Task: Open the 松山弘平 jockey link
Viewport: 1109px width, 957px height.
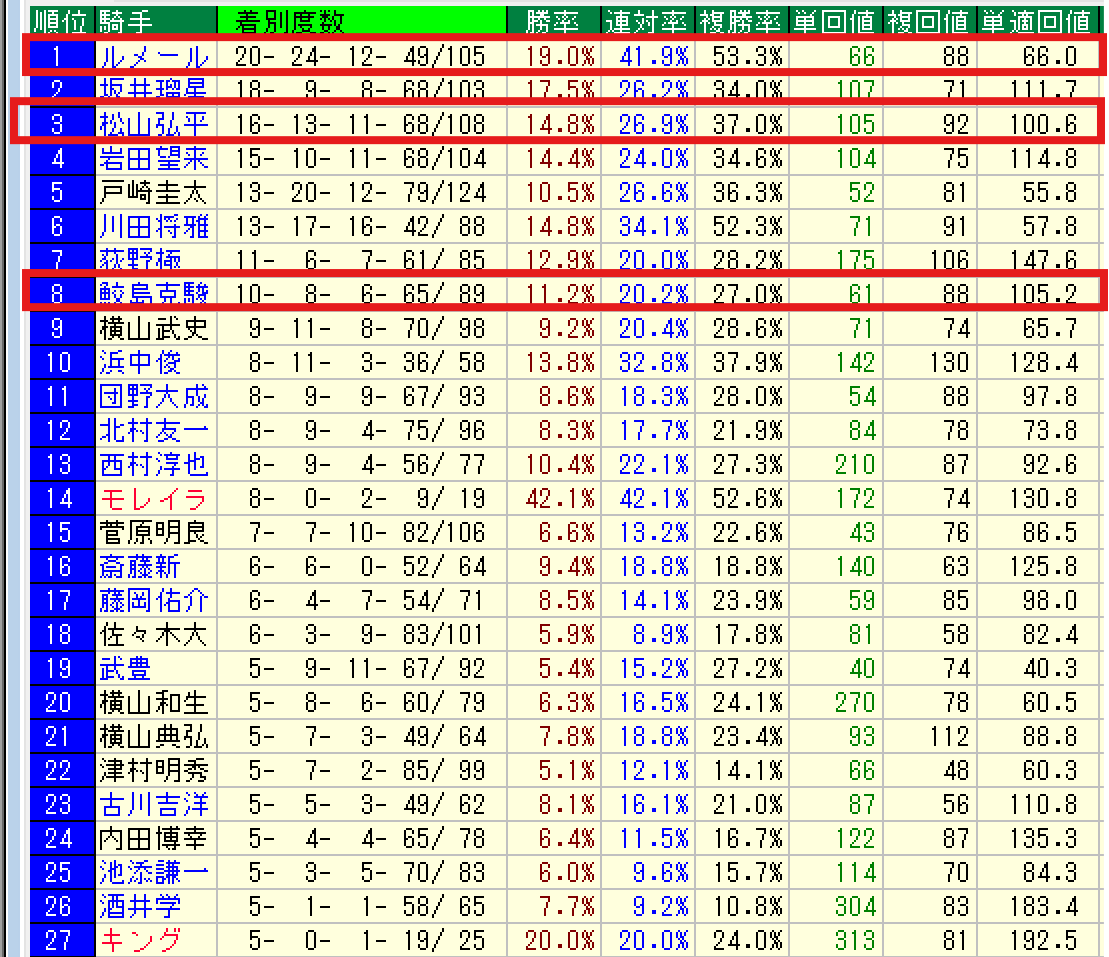Action: (154, 124)
